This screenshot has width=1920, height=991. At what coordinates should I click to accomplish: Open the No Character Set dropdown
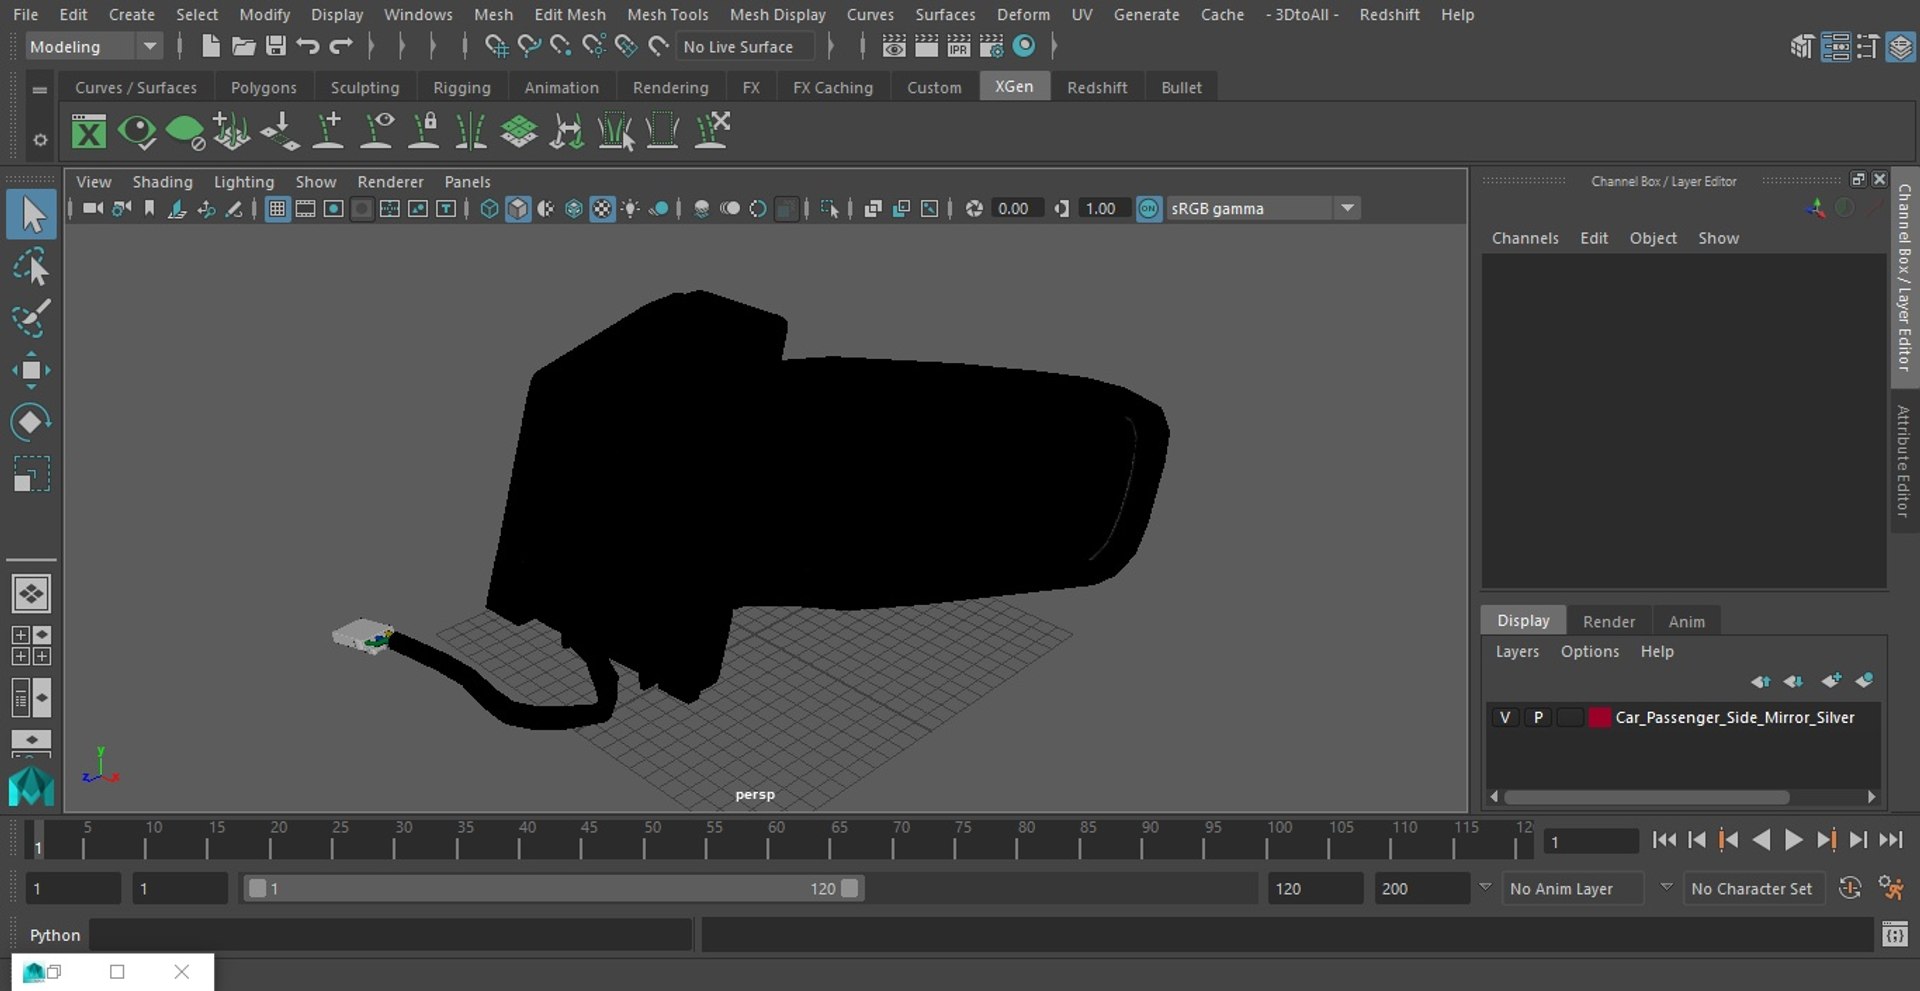click(x=1753, y=888)
